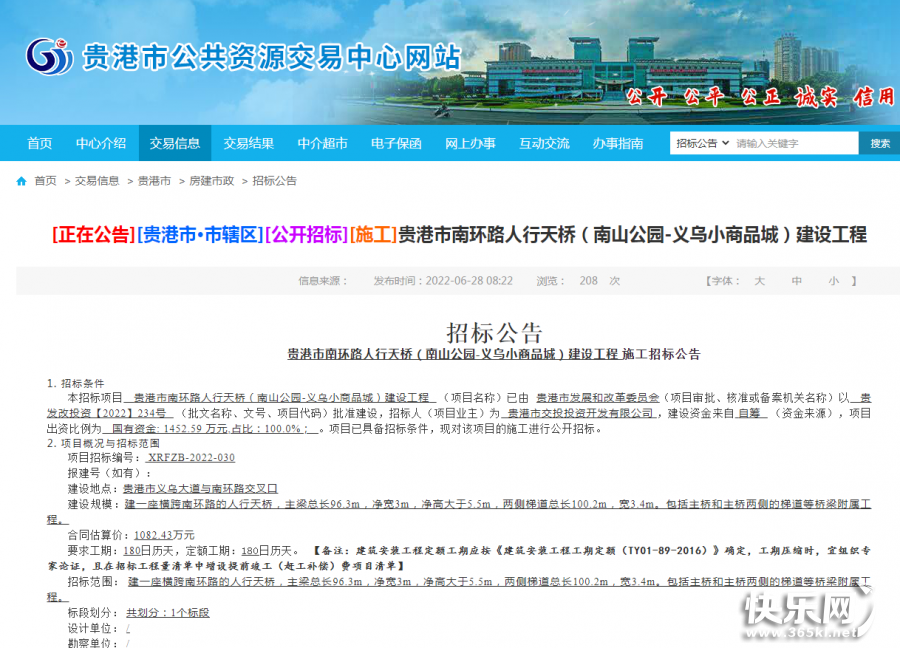Go to 首页 breadcrumb link
Image resolution: width=900 pixels, height=648 pixels.
pyautogui.click(x=45, y=181)
